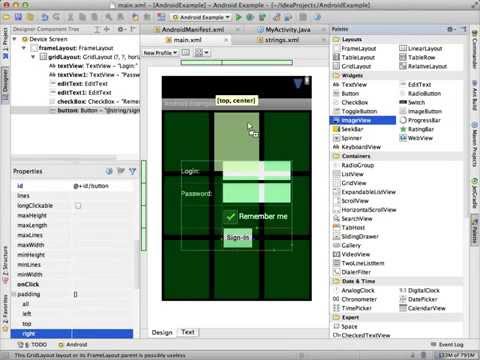Collapse the padding property group
480x360 pixels.
(14, 294)
